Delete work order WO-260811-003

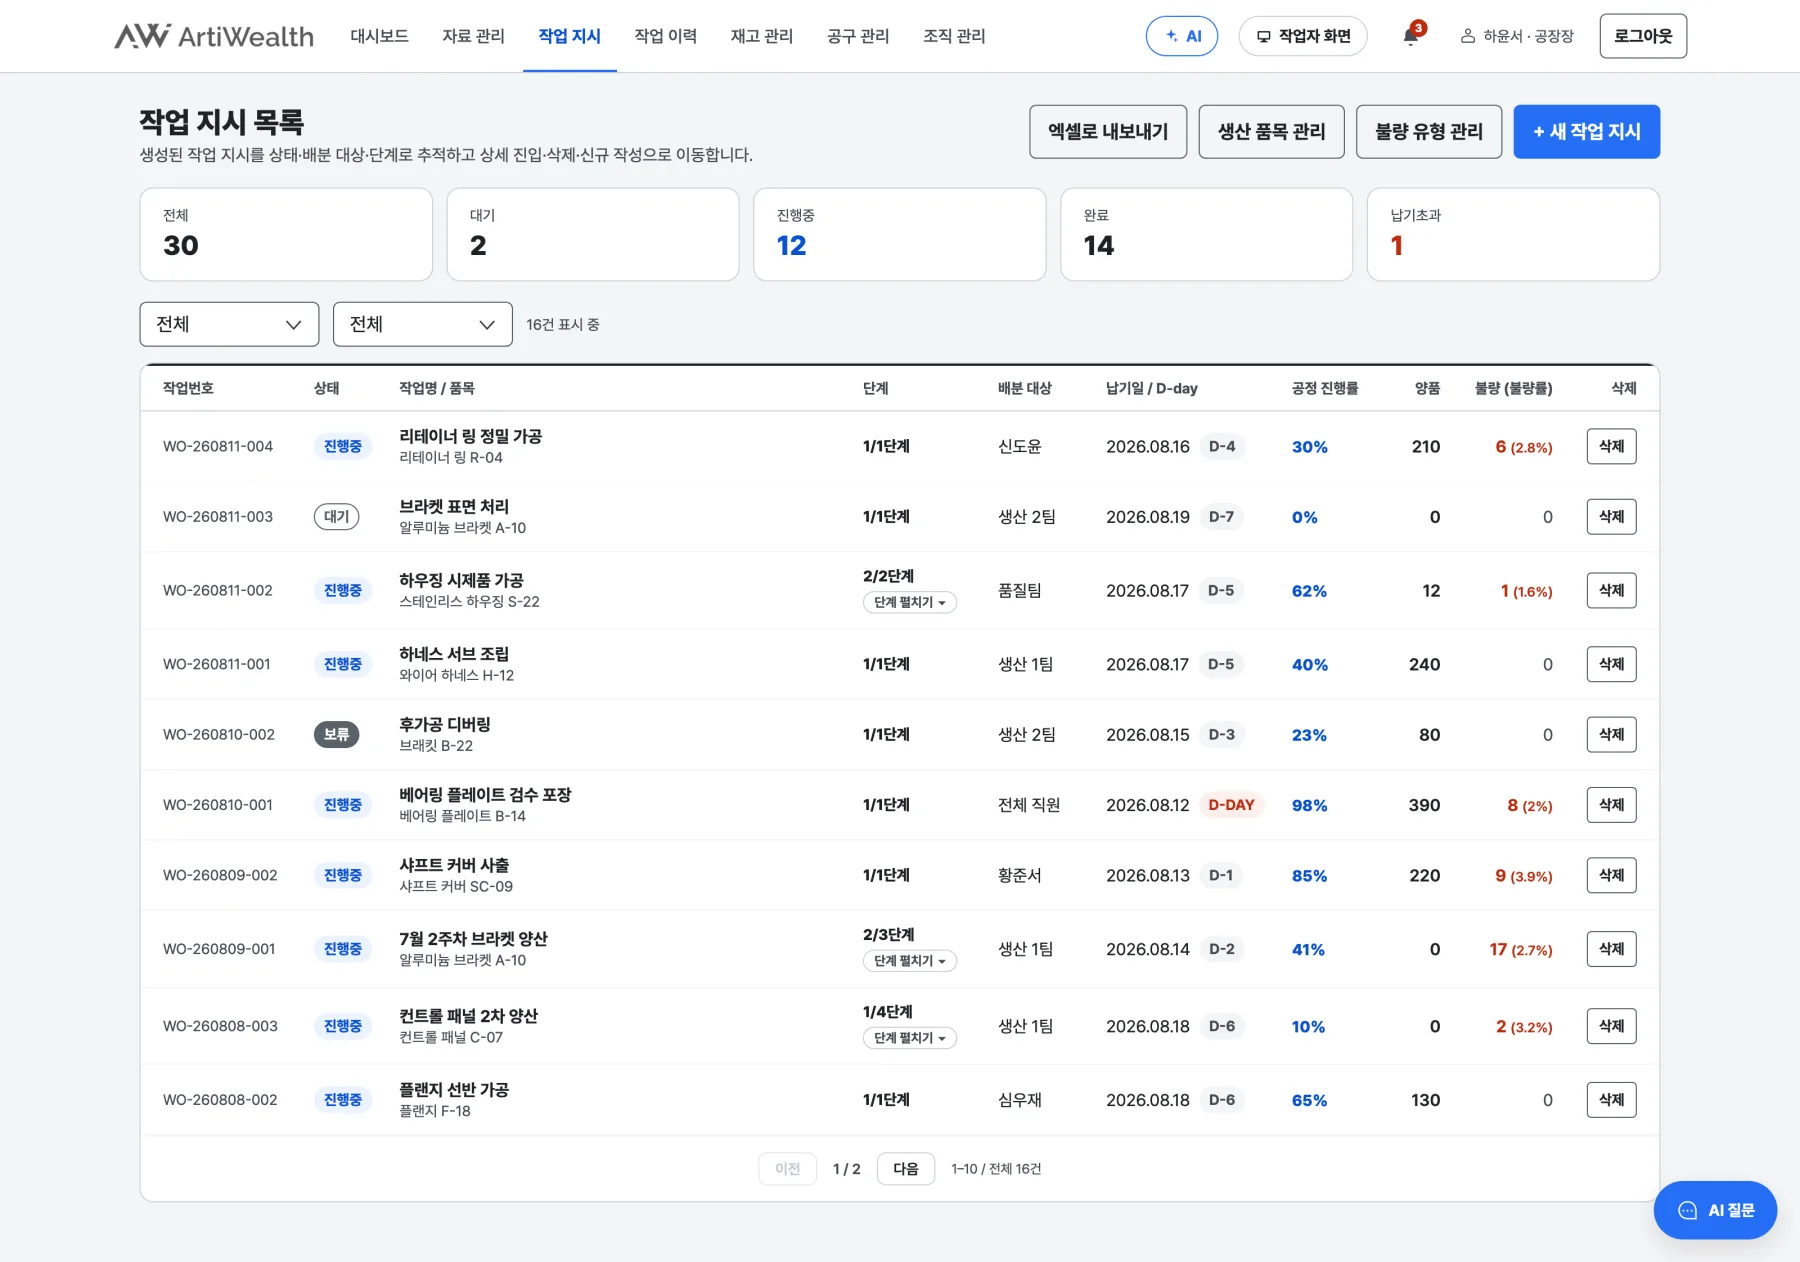1611,516
